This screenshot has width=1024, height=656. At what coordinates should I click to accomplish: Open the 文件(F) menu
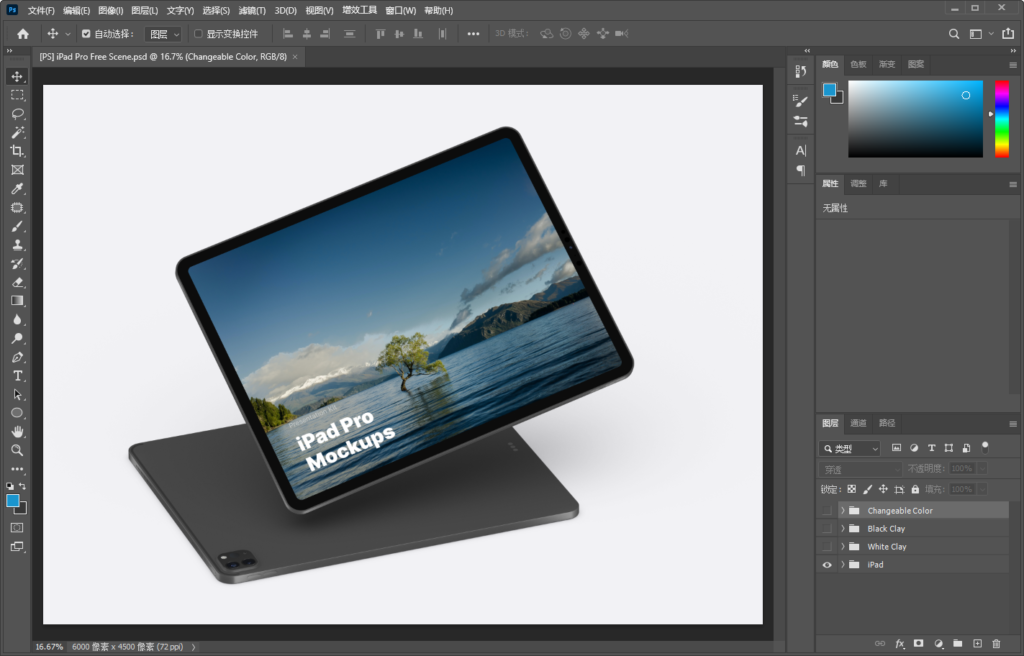(x=41, y=10)
